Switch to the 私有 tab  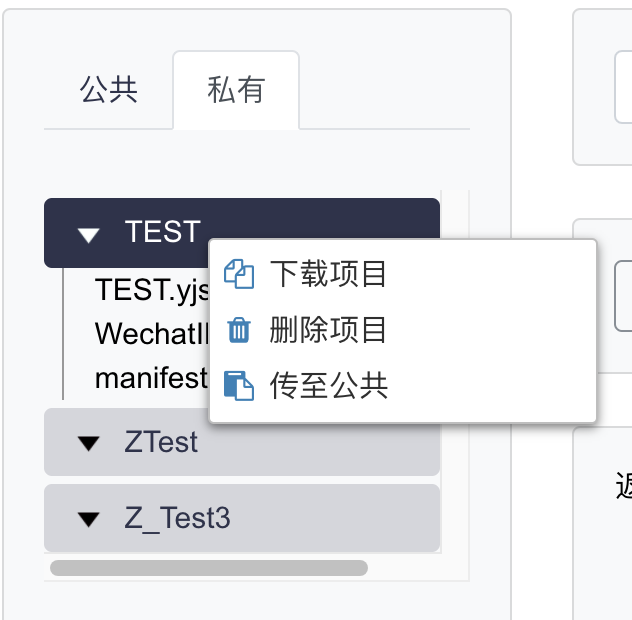click(236, 90)
